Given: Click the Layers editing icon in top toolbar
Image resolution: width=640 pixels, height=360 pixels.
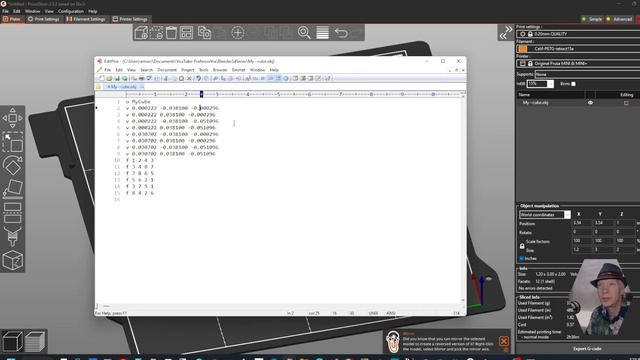Looking at the screenshot, I should 322,33.
